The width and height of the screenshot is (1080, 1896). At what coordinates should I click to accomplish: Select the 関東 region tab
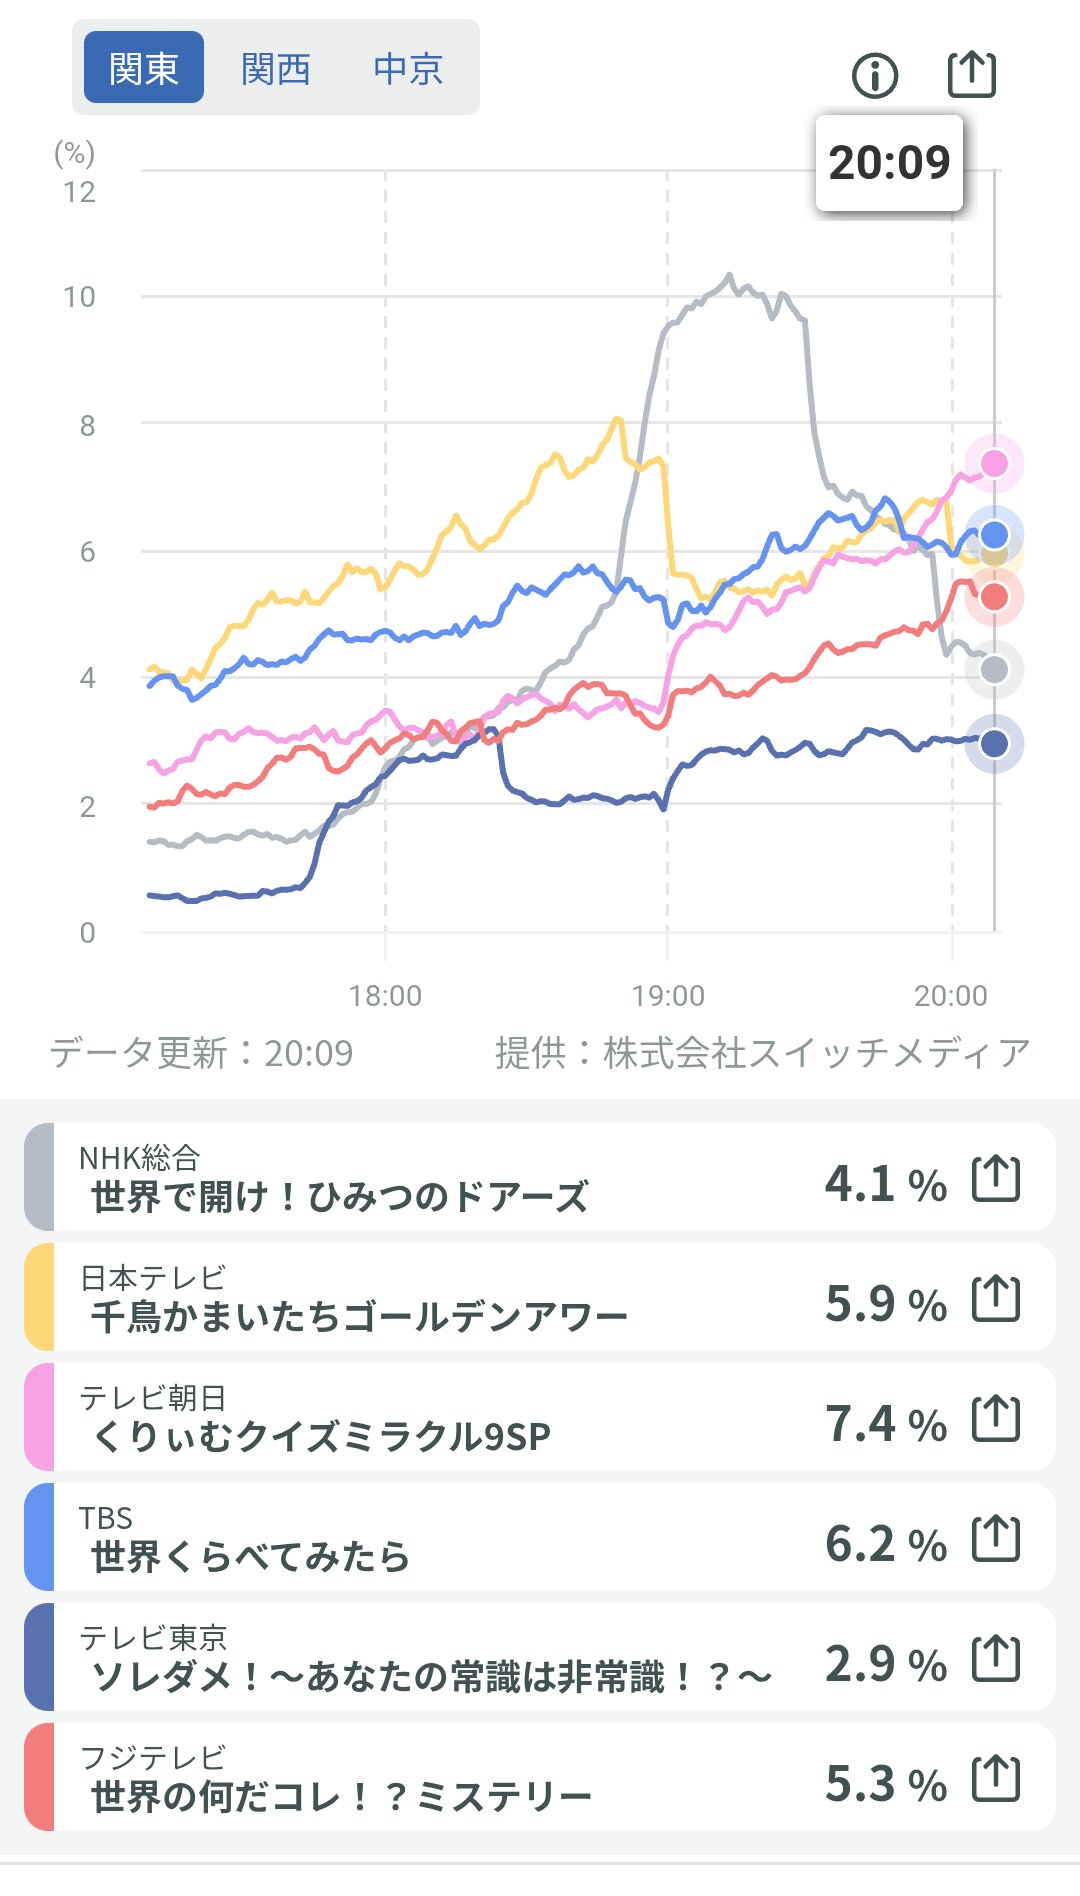[x=144, y=68]
